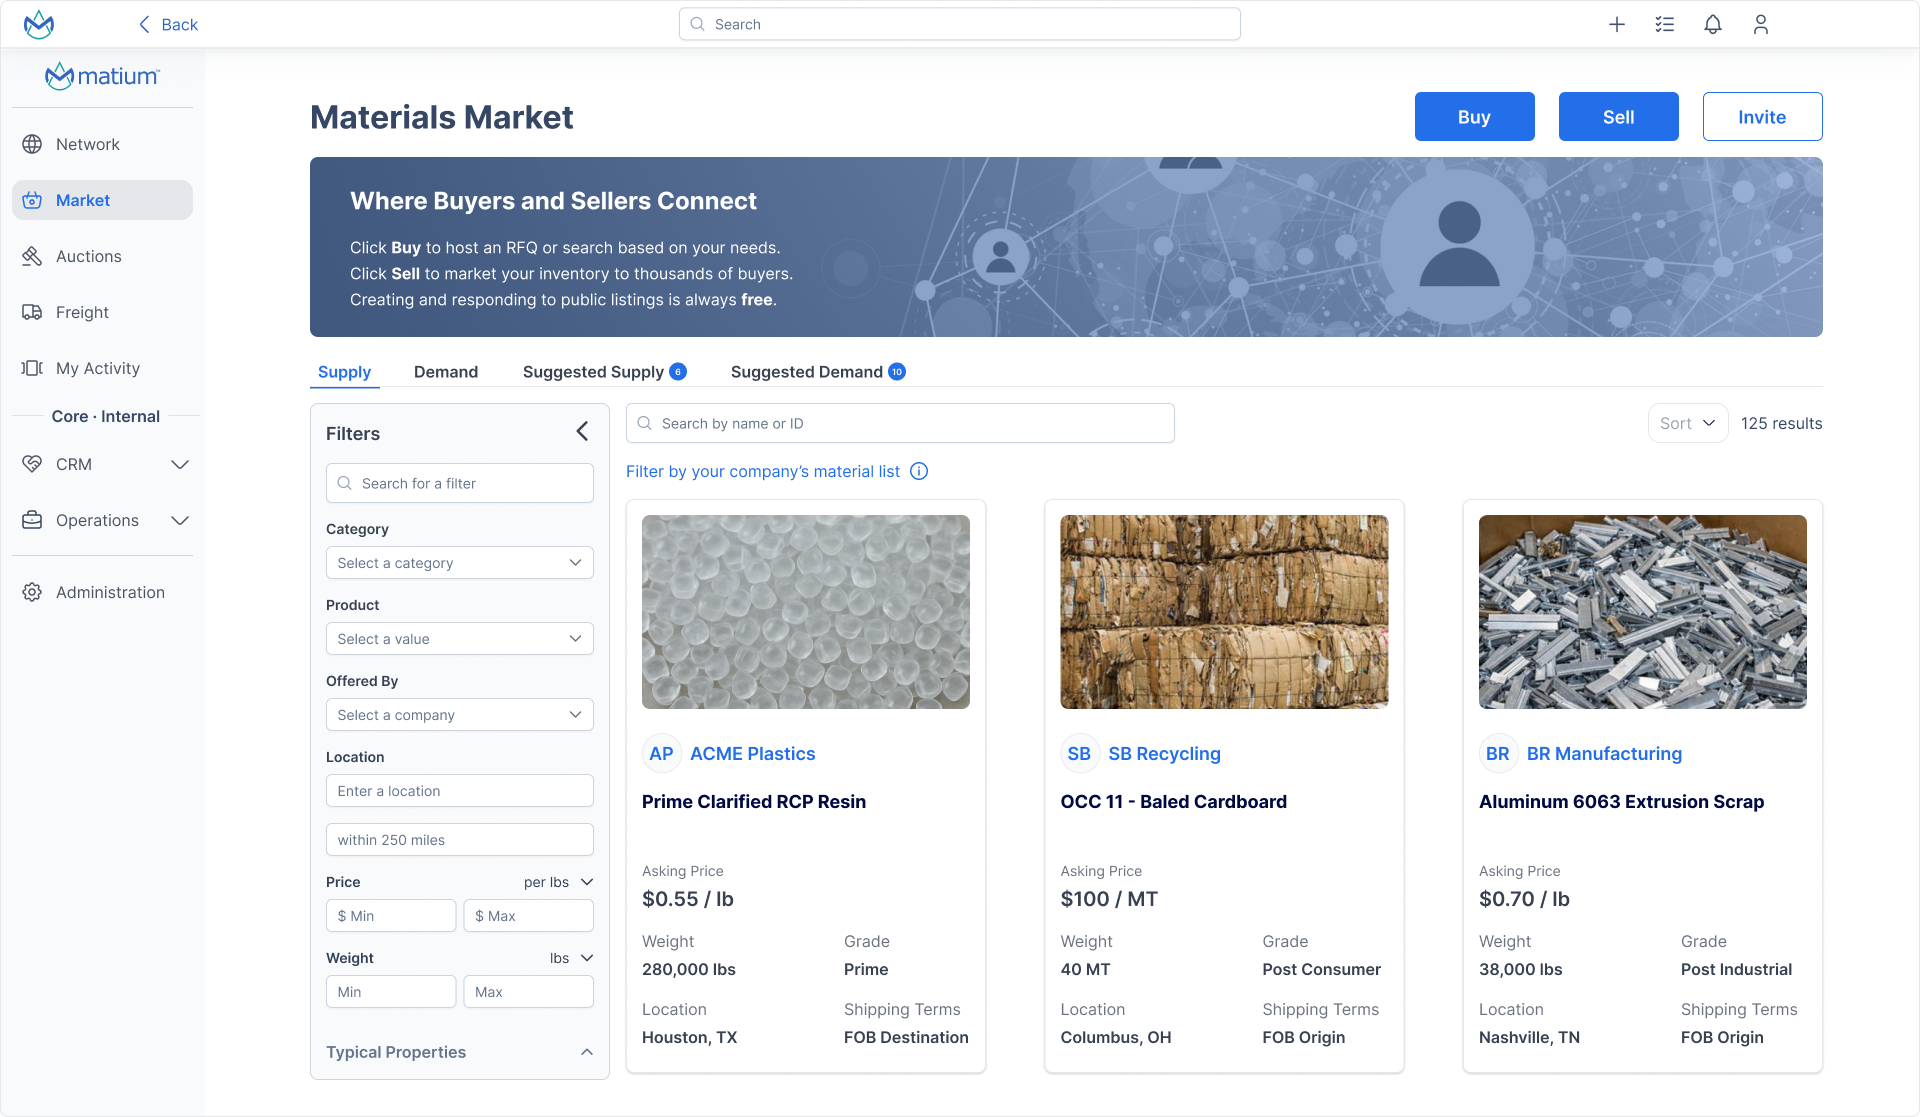Click the Buy button

1474,116
